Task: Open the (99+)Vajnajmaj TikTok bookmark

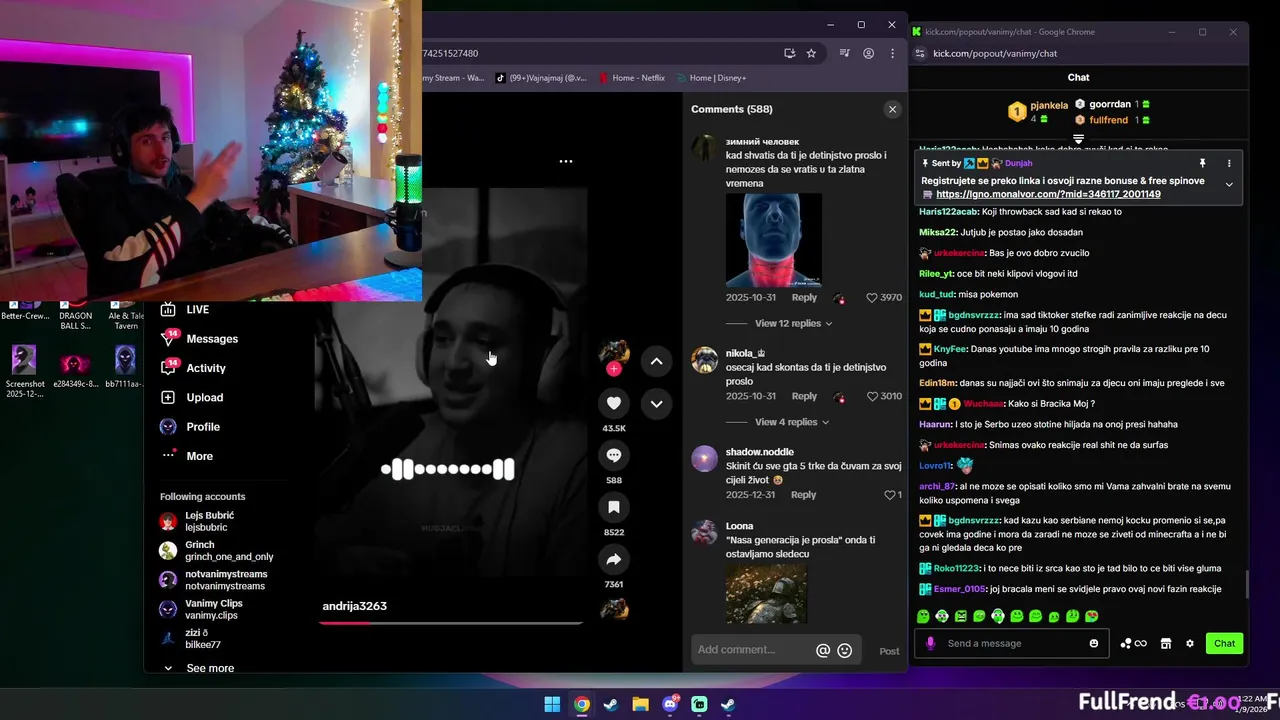Action: (x=541, y=78)
